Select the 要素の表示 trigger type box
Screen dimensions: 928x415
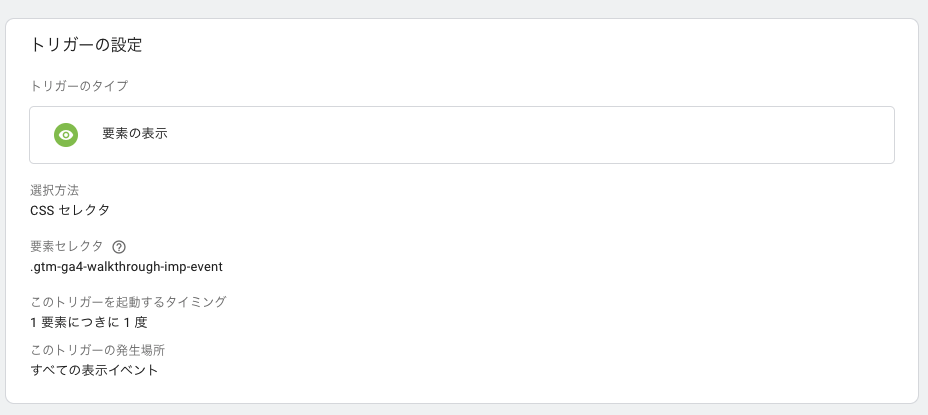pyautogui.click(x=462, y=135)
